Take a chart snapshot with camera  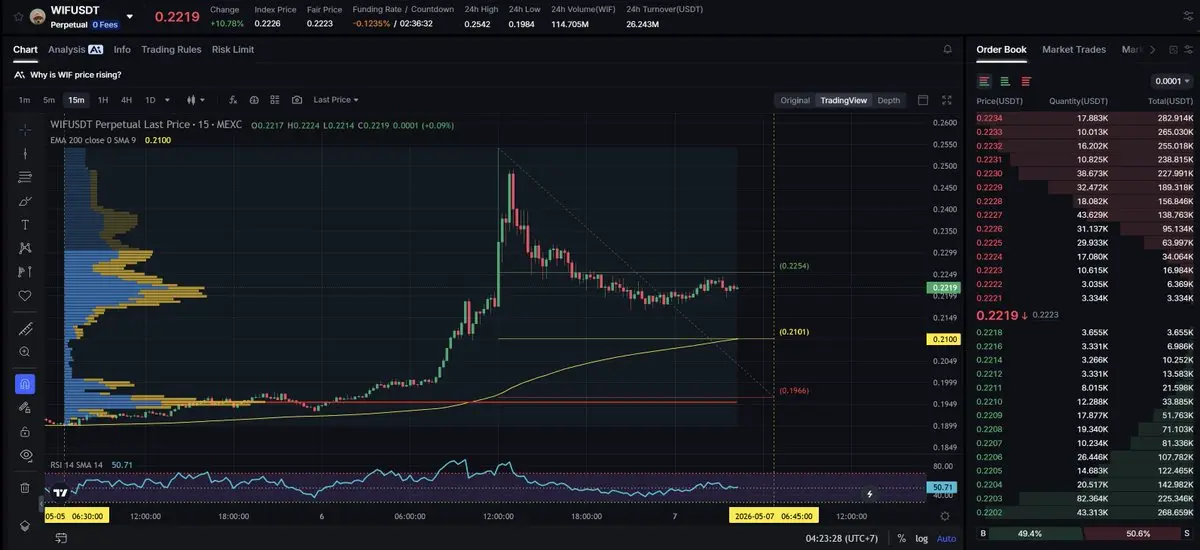click(297, 100)
